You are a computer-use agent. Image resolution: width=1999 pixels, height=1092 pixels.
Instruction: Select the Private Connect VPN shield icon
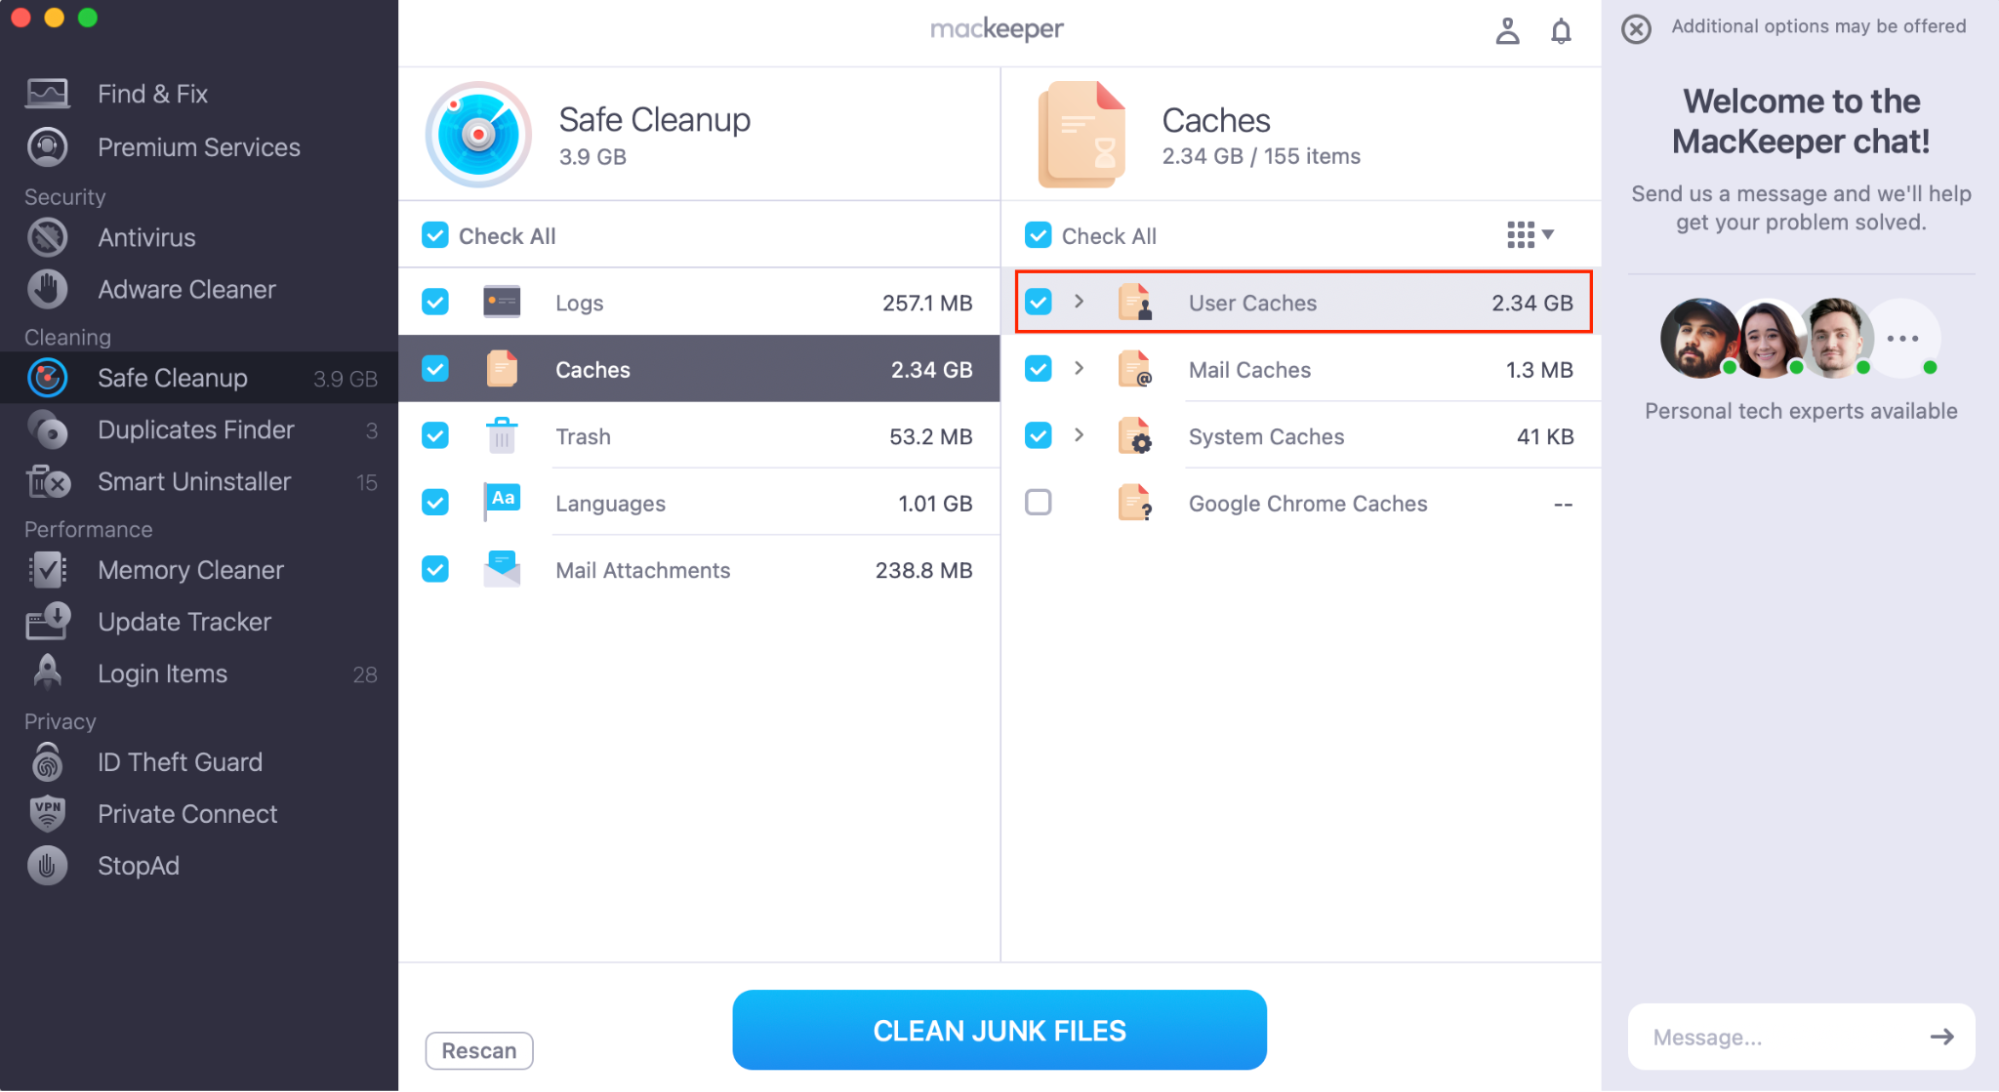[46, 813]
